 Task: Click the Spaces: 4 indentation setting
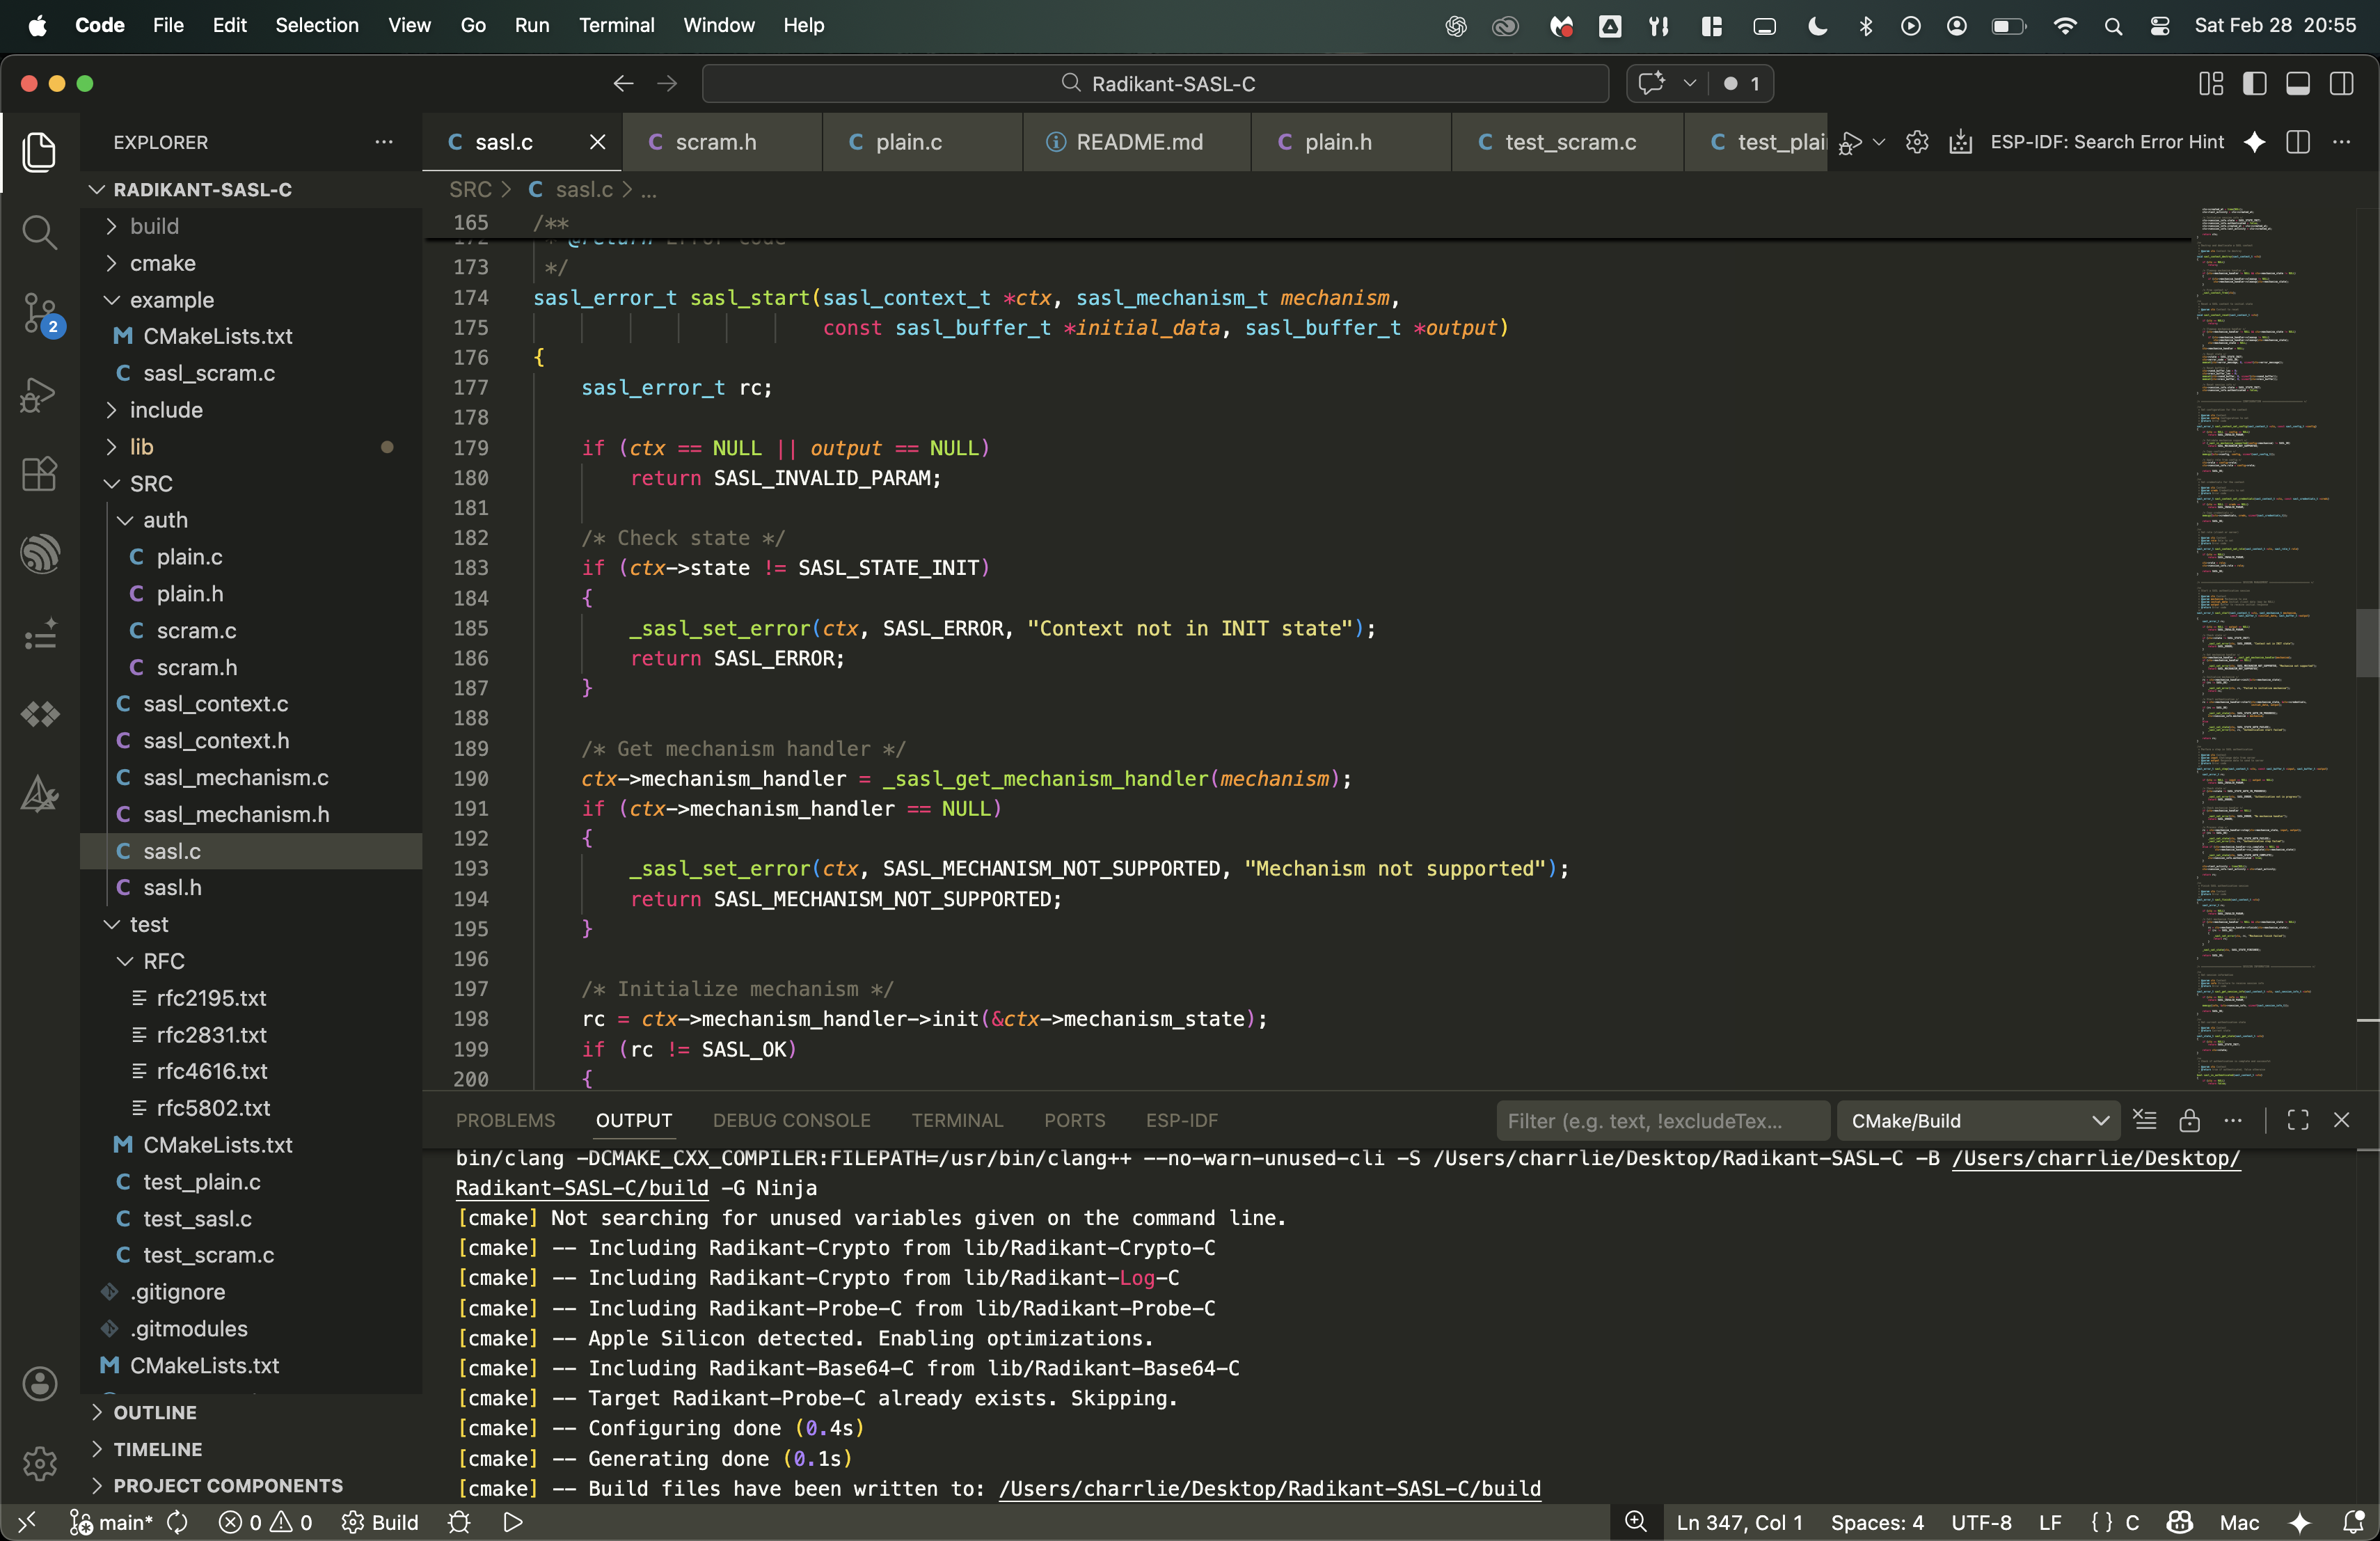click(1876, 1522)
